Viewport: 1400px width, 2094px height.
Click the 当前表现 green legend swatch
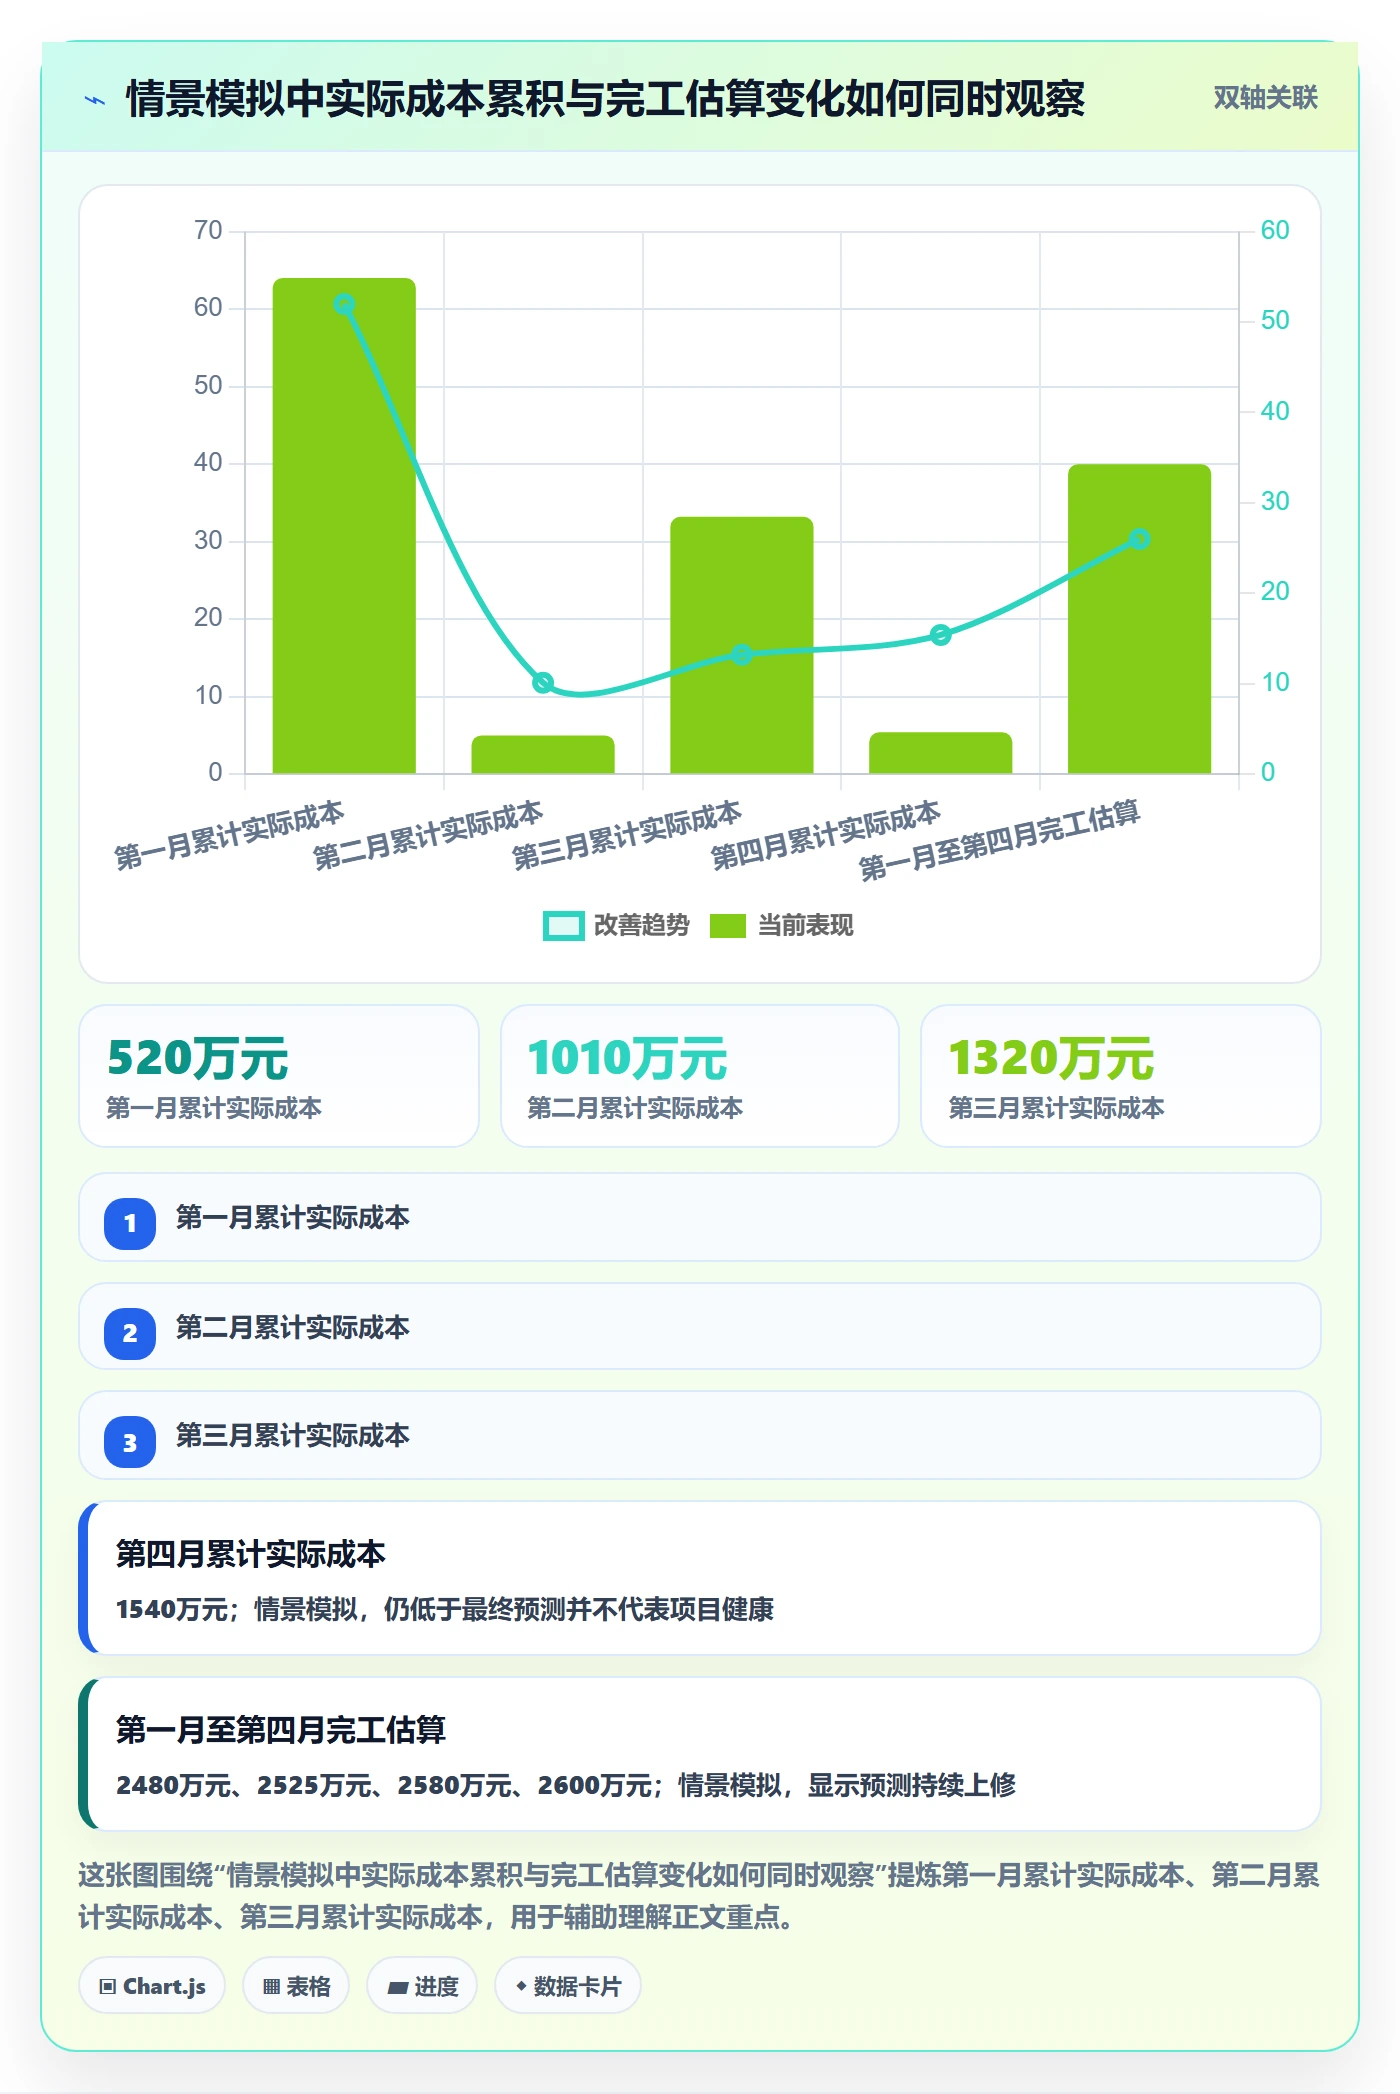(x=728, y=926)
